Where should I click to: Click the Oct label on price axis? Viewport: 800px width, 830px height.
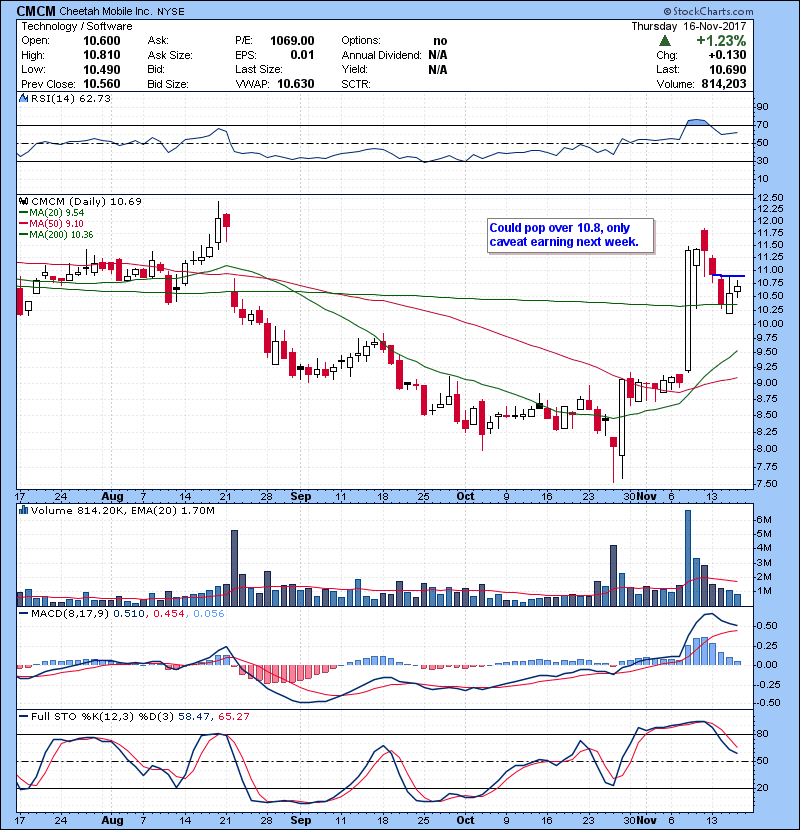tap(465, 497)
